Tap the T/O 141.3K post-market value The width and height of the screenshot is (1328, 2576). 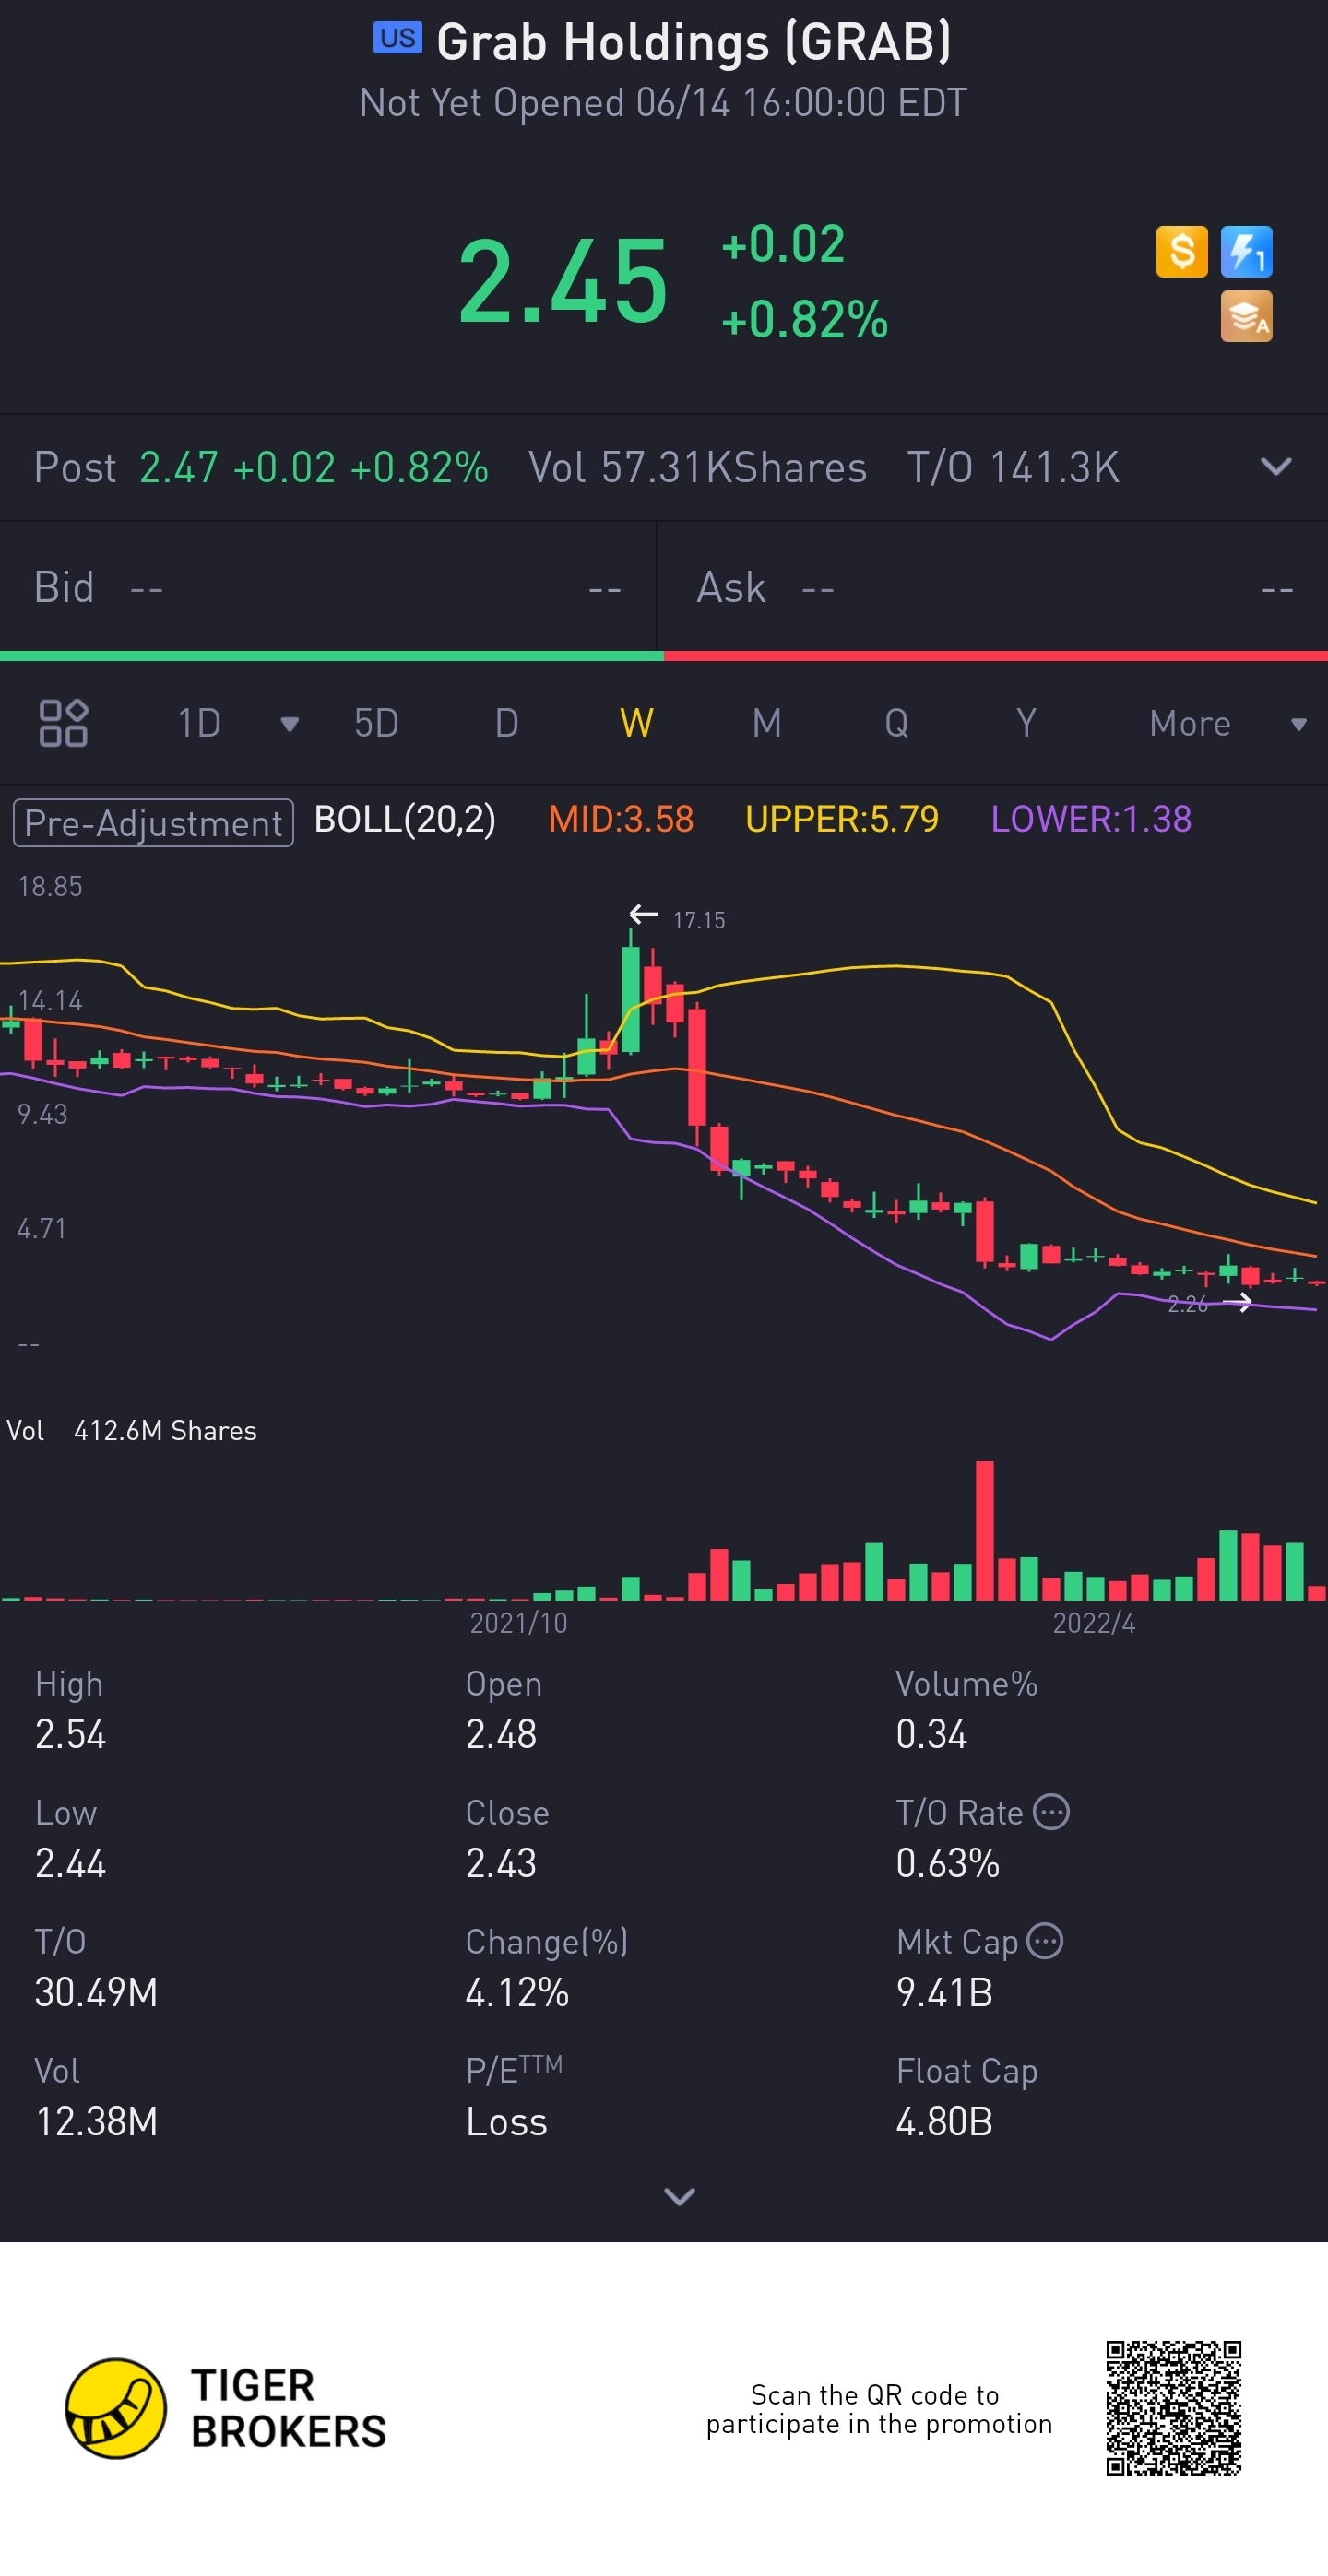(x=1013, y=467)
